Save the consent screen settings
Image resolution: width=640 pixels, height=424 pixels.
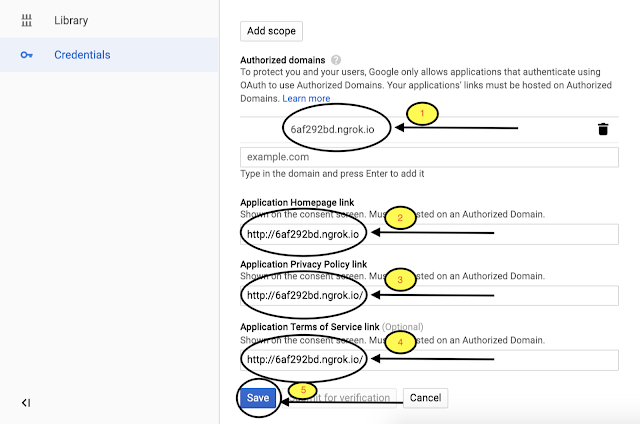(x=258, y=397)
